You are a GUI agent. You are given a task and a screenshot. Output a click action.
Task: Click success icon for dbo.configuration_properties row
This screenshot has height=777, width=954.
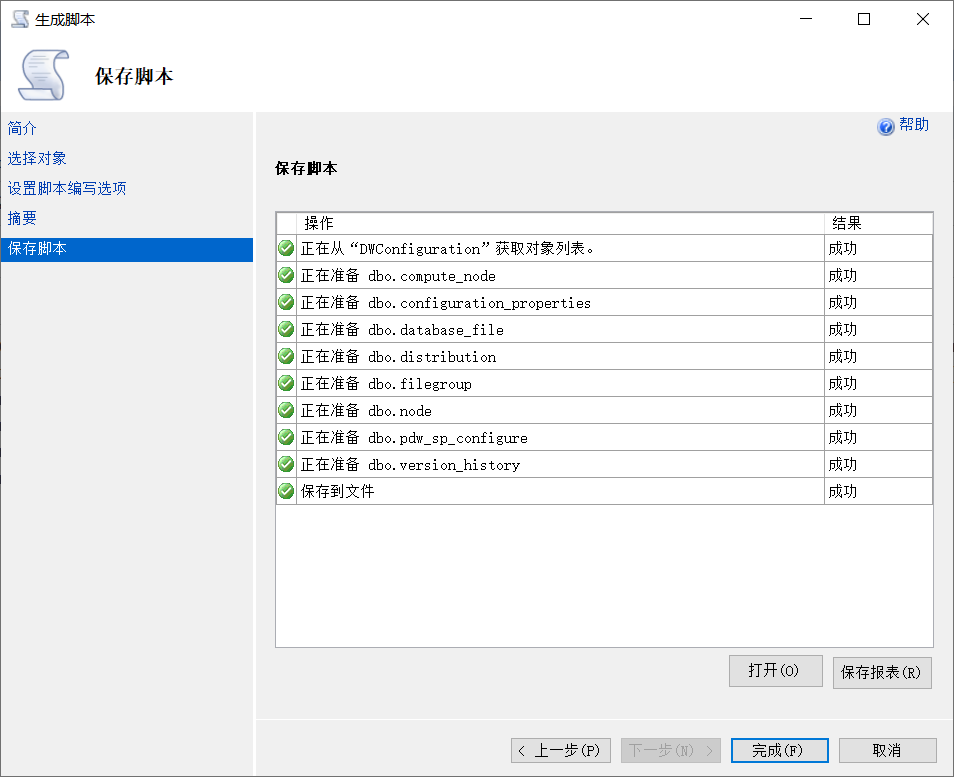click(x=286, y=302)
